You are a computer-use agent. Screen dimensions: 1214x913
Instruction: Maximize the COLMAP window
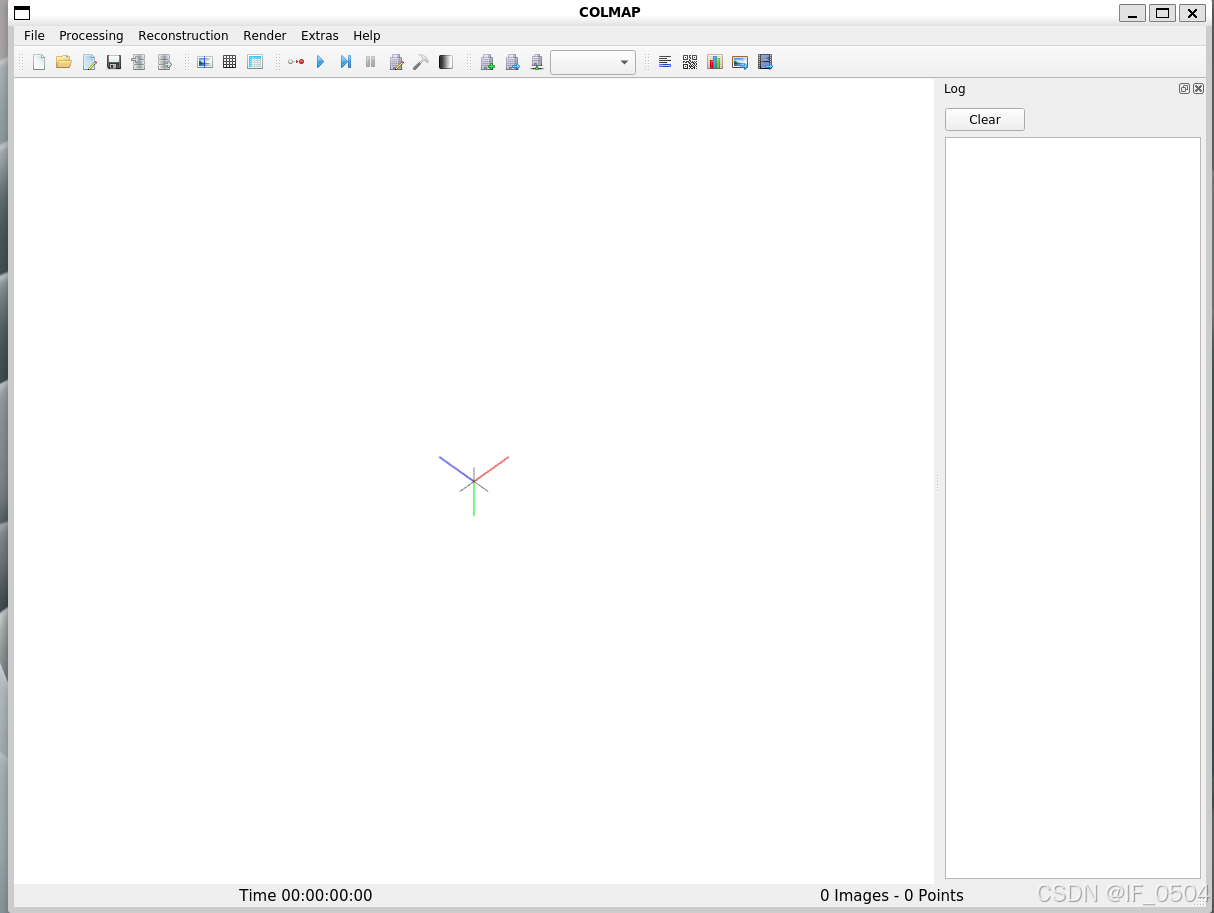1162,13
